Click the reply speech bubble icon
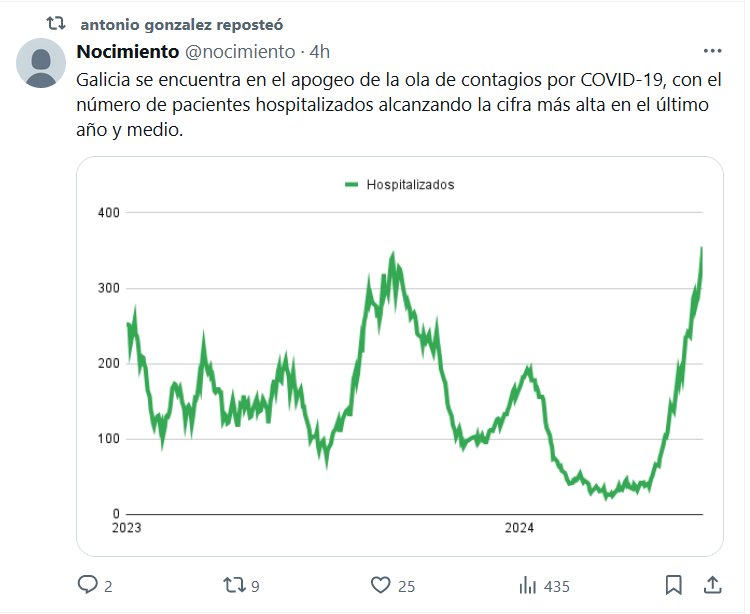The width and height of the screenshot is (750, 614). tap(87, 585)
